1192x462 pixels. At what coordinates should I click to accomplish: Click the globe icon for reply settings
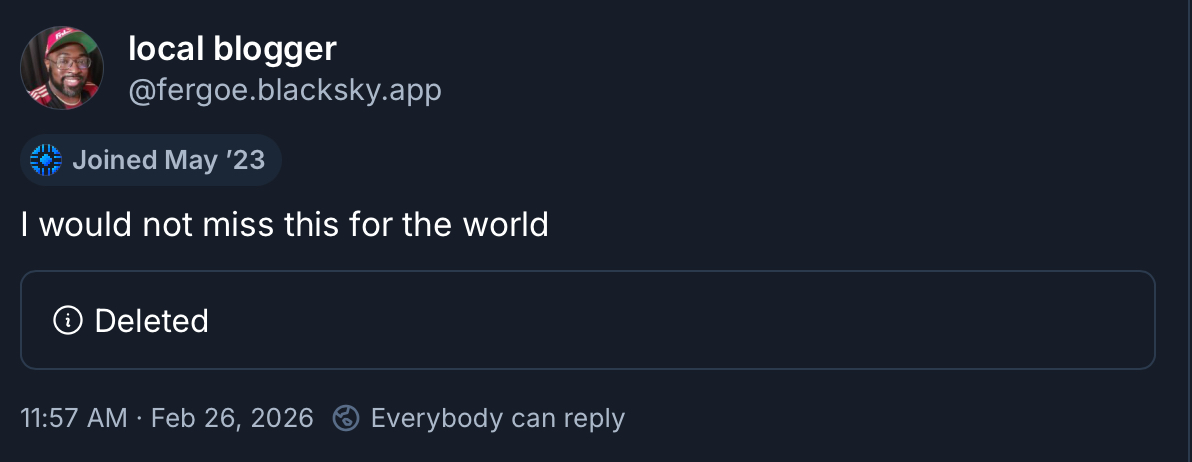346,417
